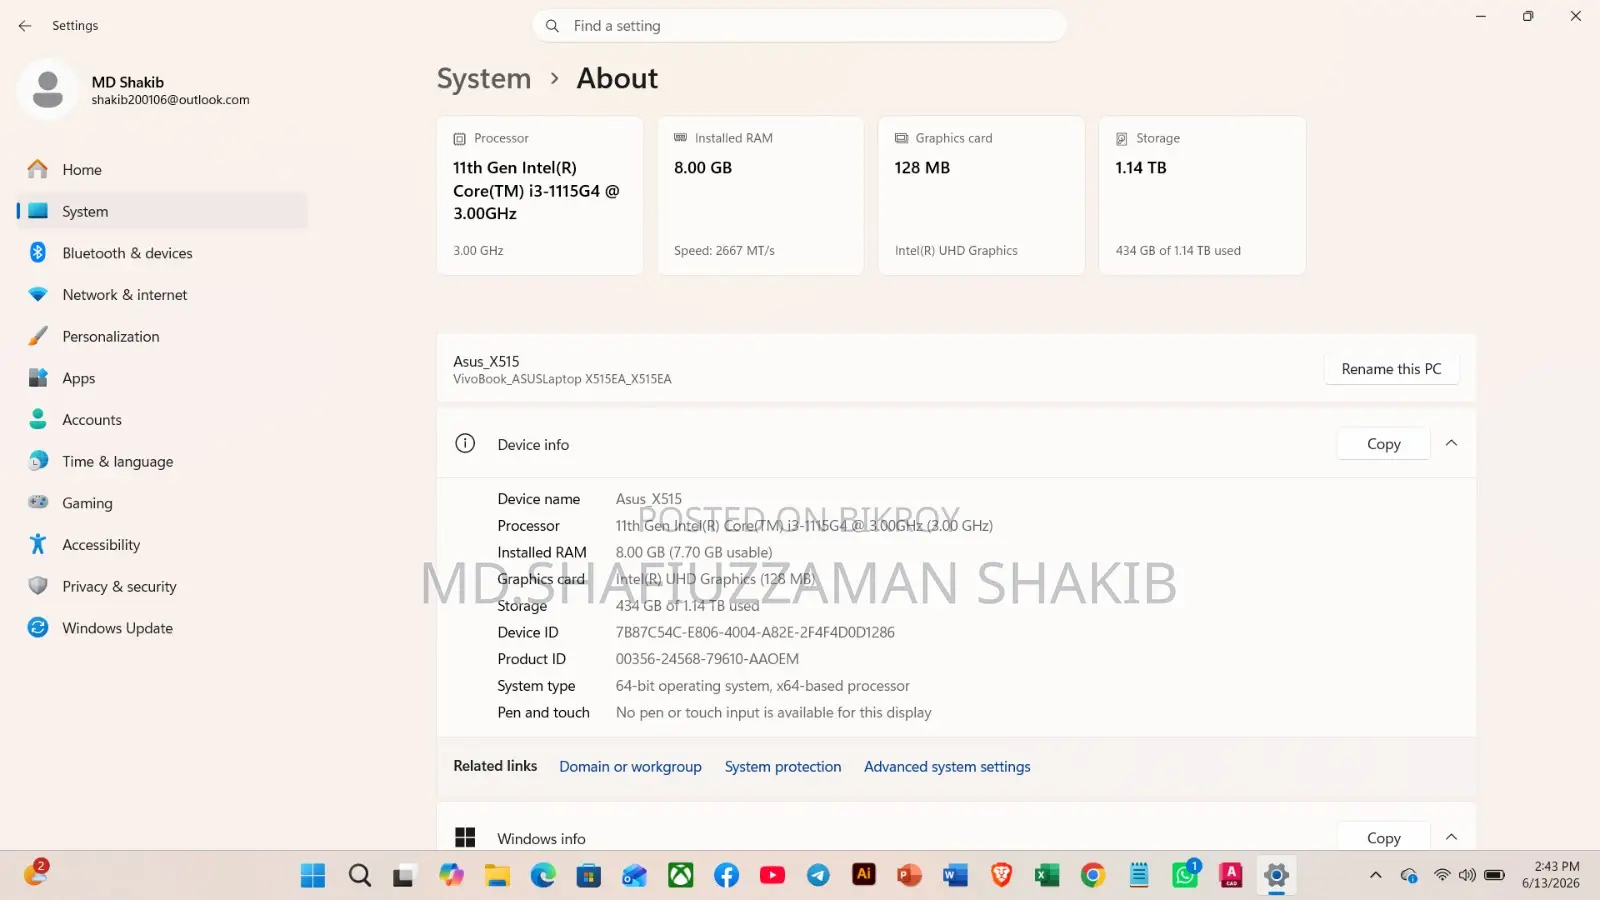Open Adobe Illustrator from the taskbar
Image resolution: width=1600 pixels, height=900 pixels.
pyautogui.click(x=864, y=875)
